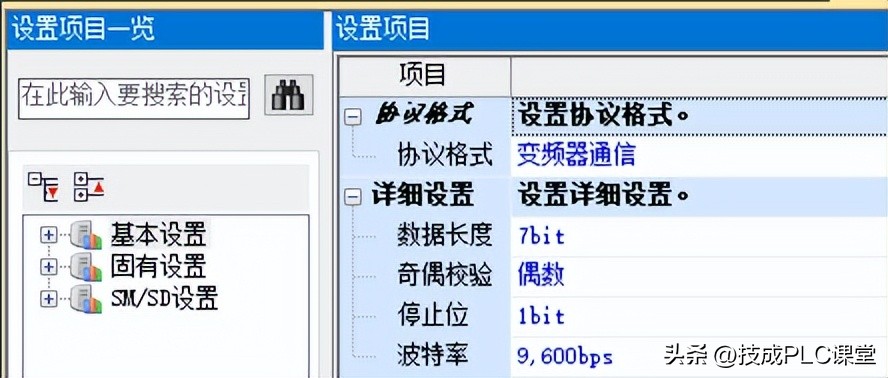
Task: Select the 基本设置 tree item
Action: (x=159, y=234)
